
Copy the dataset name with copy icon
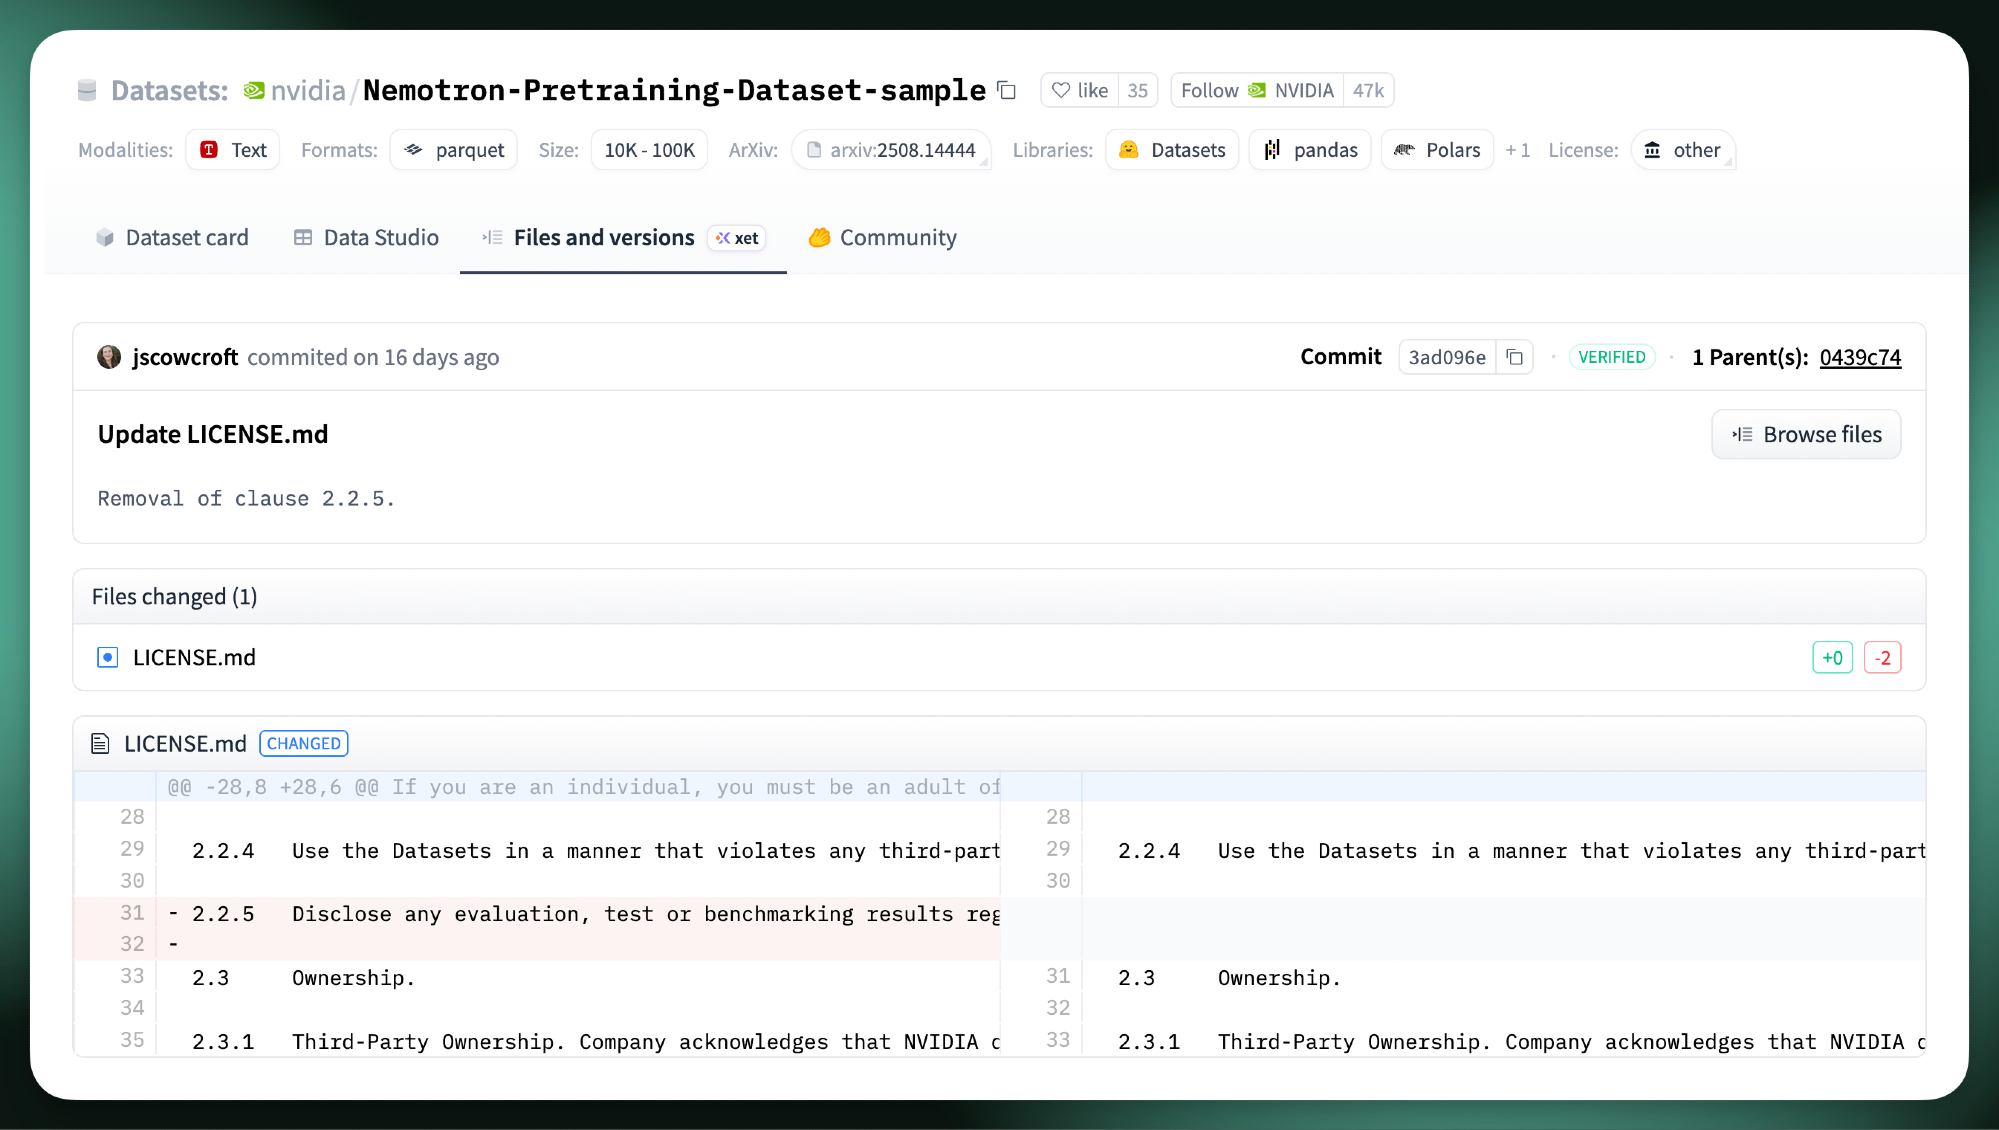click(1007, 91)
